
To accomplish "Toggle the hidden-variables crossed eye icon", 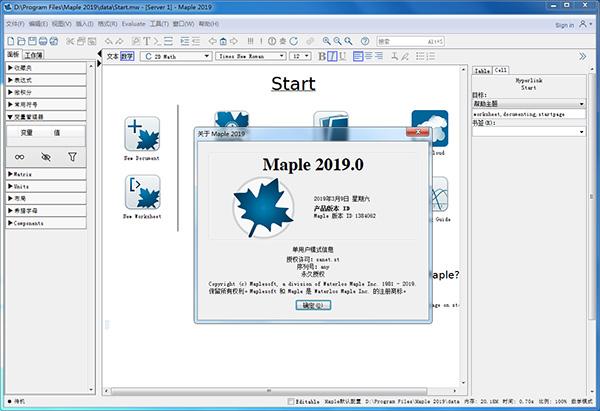I will 46,157.
